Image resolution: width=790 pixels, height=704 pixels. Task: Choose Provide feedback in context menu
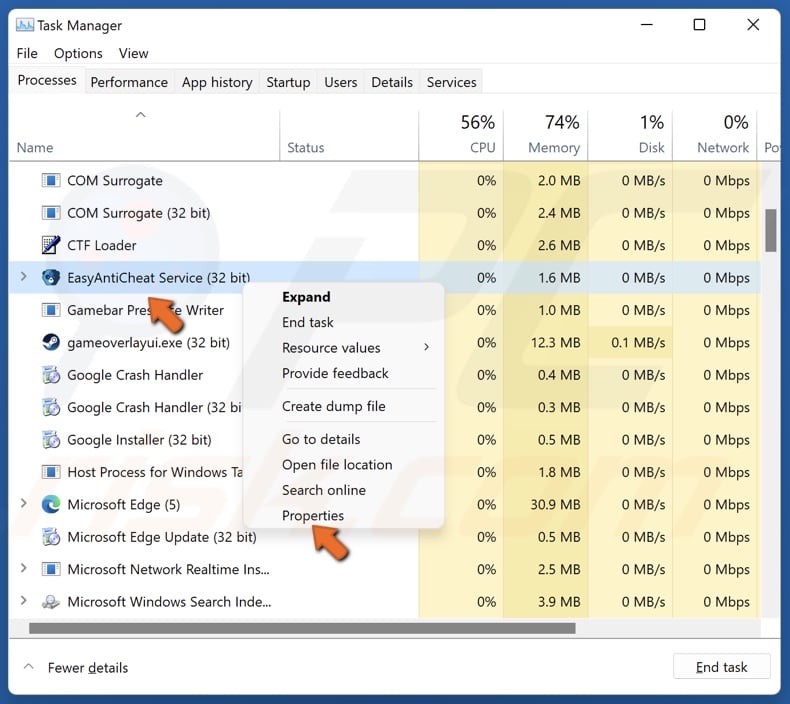(344, 373)
